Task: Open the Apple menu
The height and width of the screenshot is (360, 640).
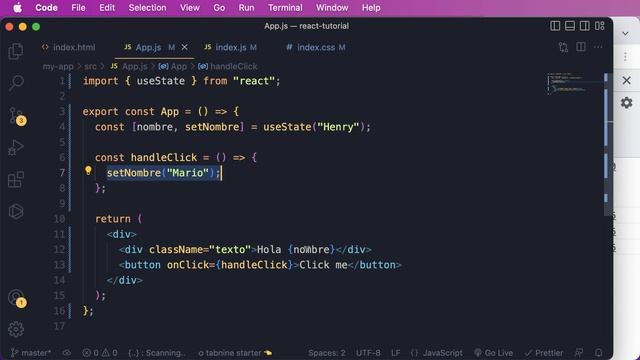Action: [18, 8]
